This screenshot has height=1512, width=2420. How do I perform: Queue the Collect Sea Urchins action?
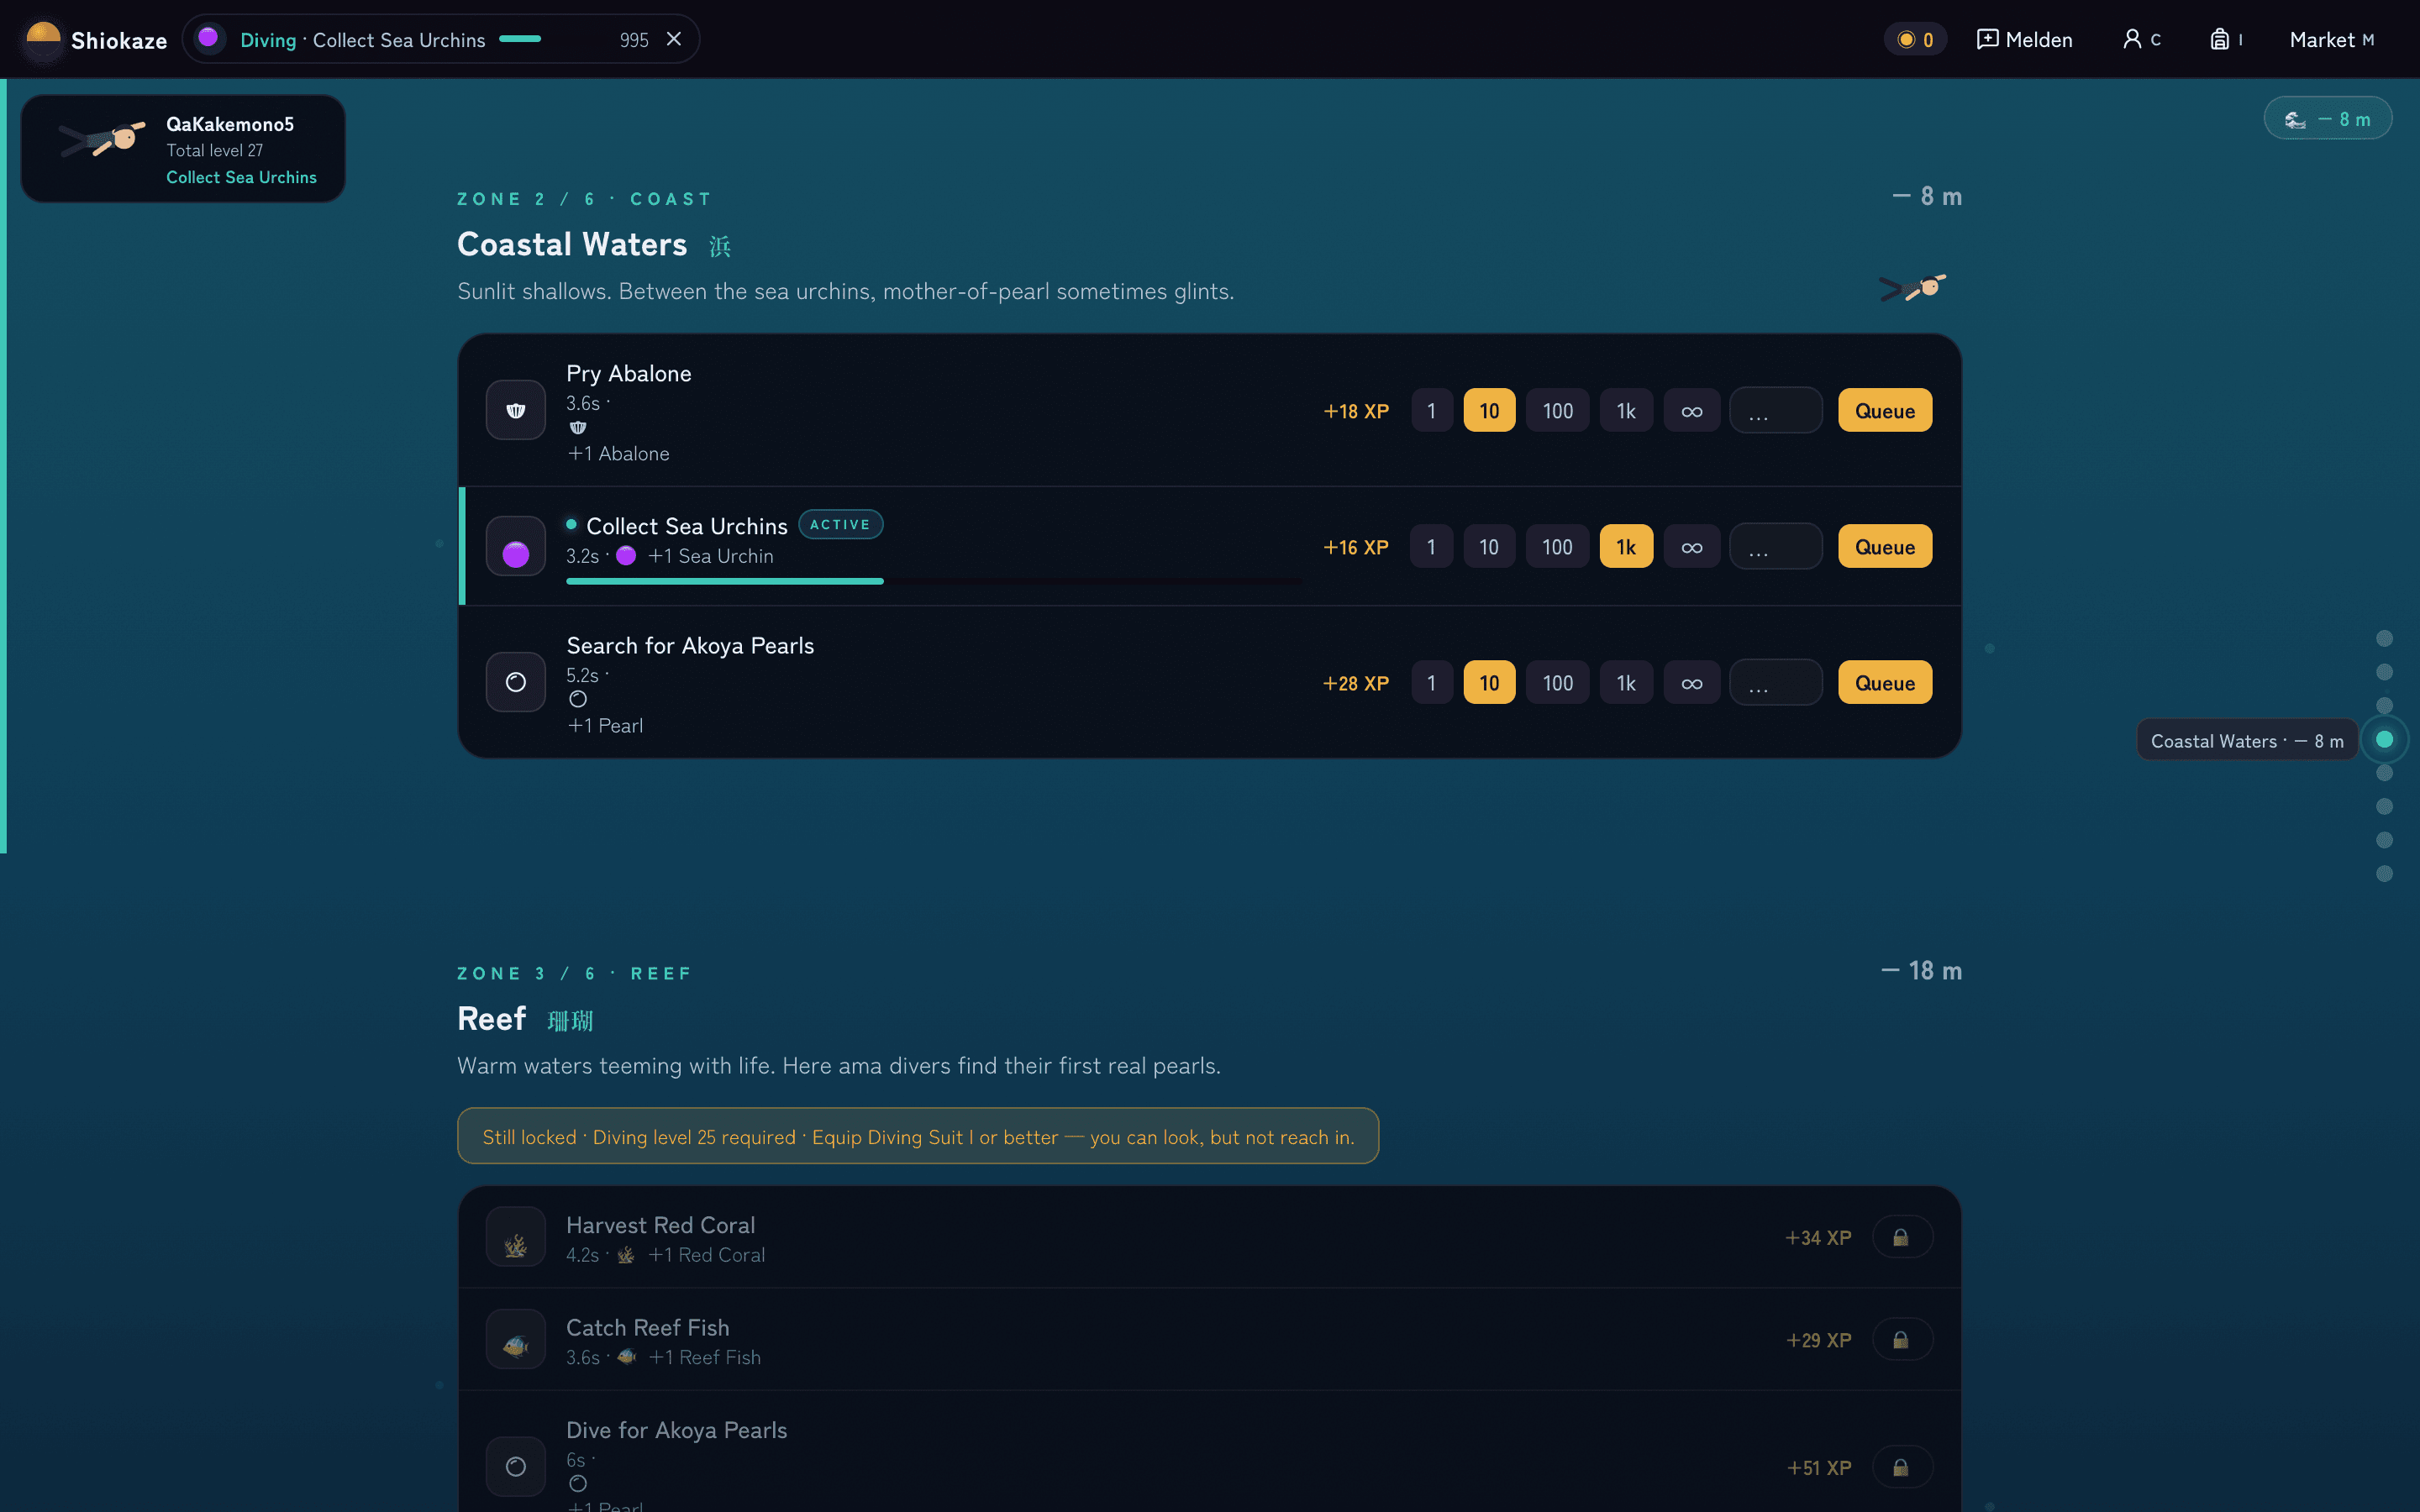pyautogui.click(x=1885, y=546)
